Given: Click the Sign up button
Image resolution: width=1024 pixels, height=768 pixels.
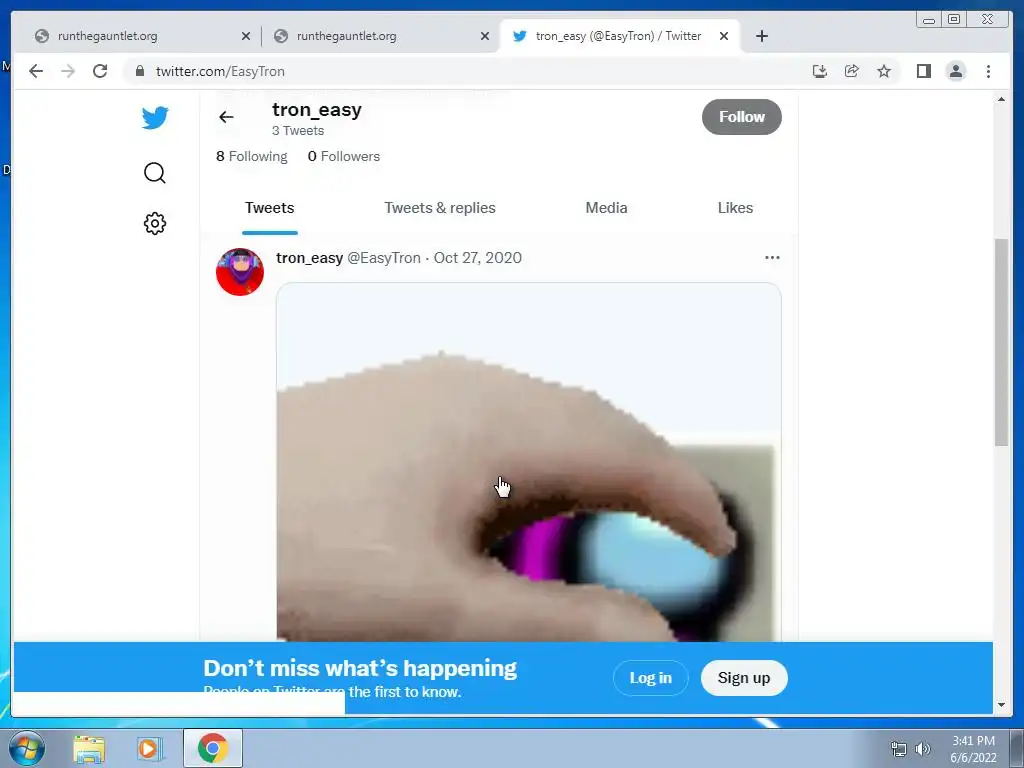Looking at the screenshot, I should [744, 678].
